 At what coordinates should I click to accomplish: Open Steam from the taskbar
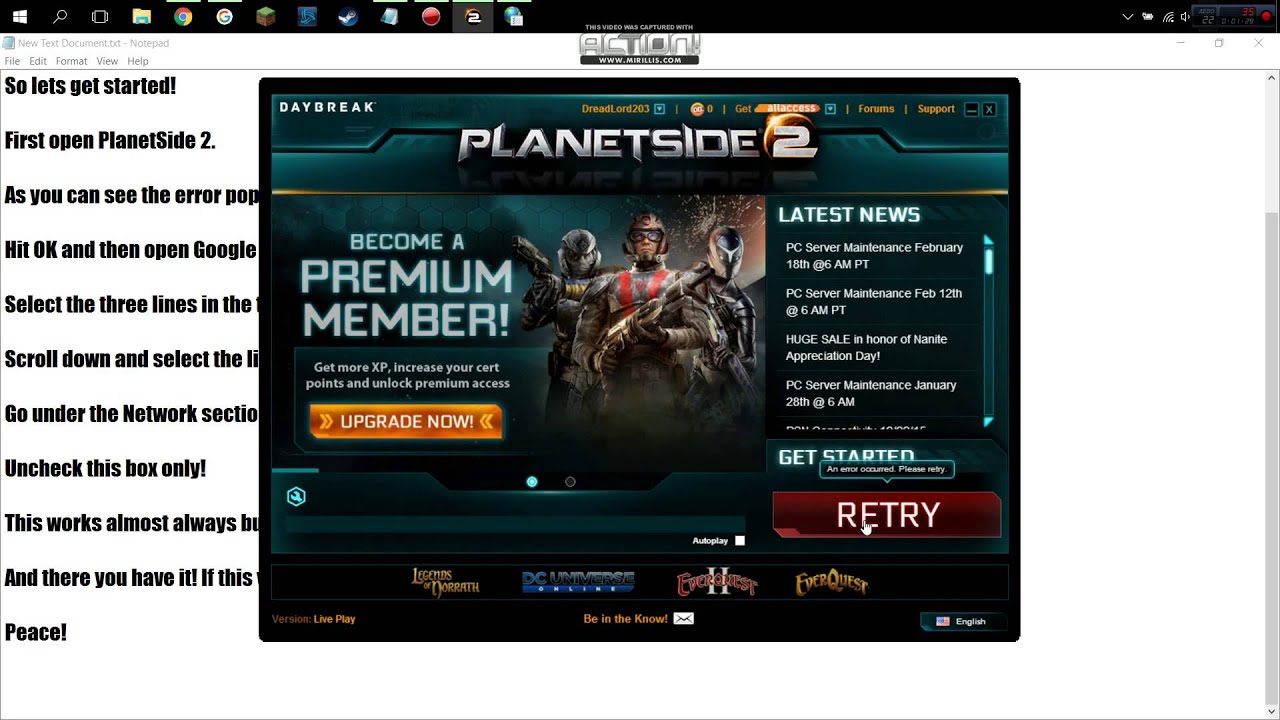[x=348, y=16]
